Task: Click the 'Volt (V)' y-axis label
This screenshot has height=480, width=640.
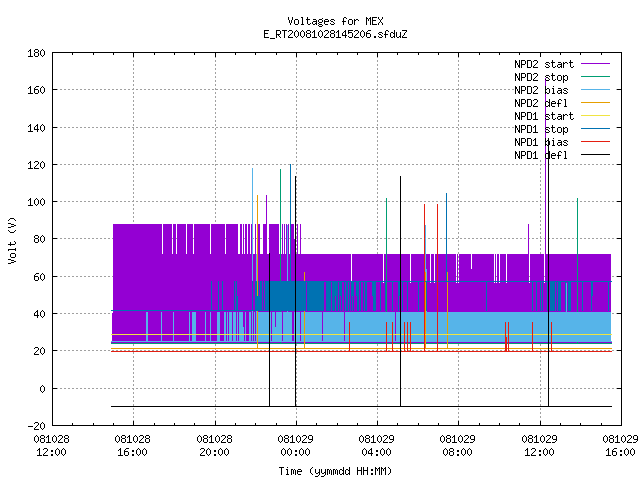Action: point(12,240)
